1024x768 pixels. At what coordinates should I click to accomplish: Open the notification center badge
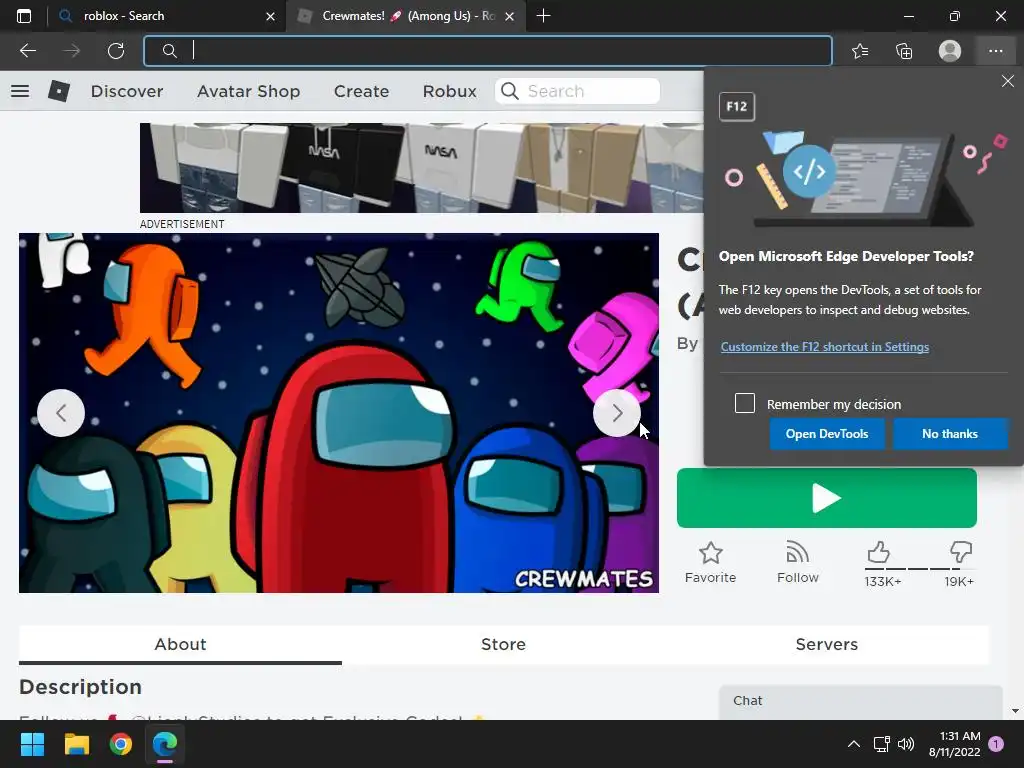pyautogui.click(x=996, y=744)
